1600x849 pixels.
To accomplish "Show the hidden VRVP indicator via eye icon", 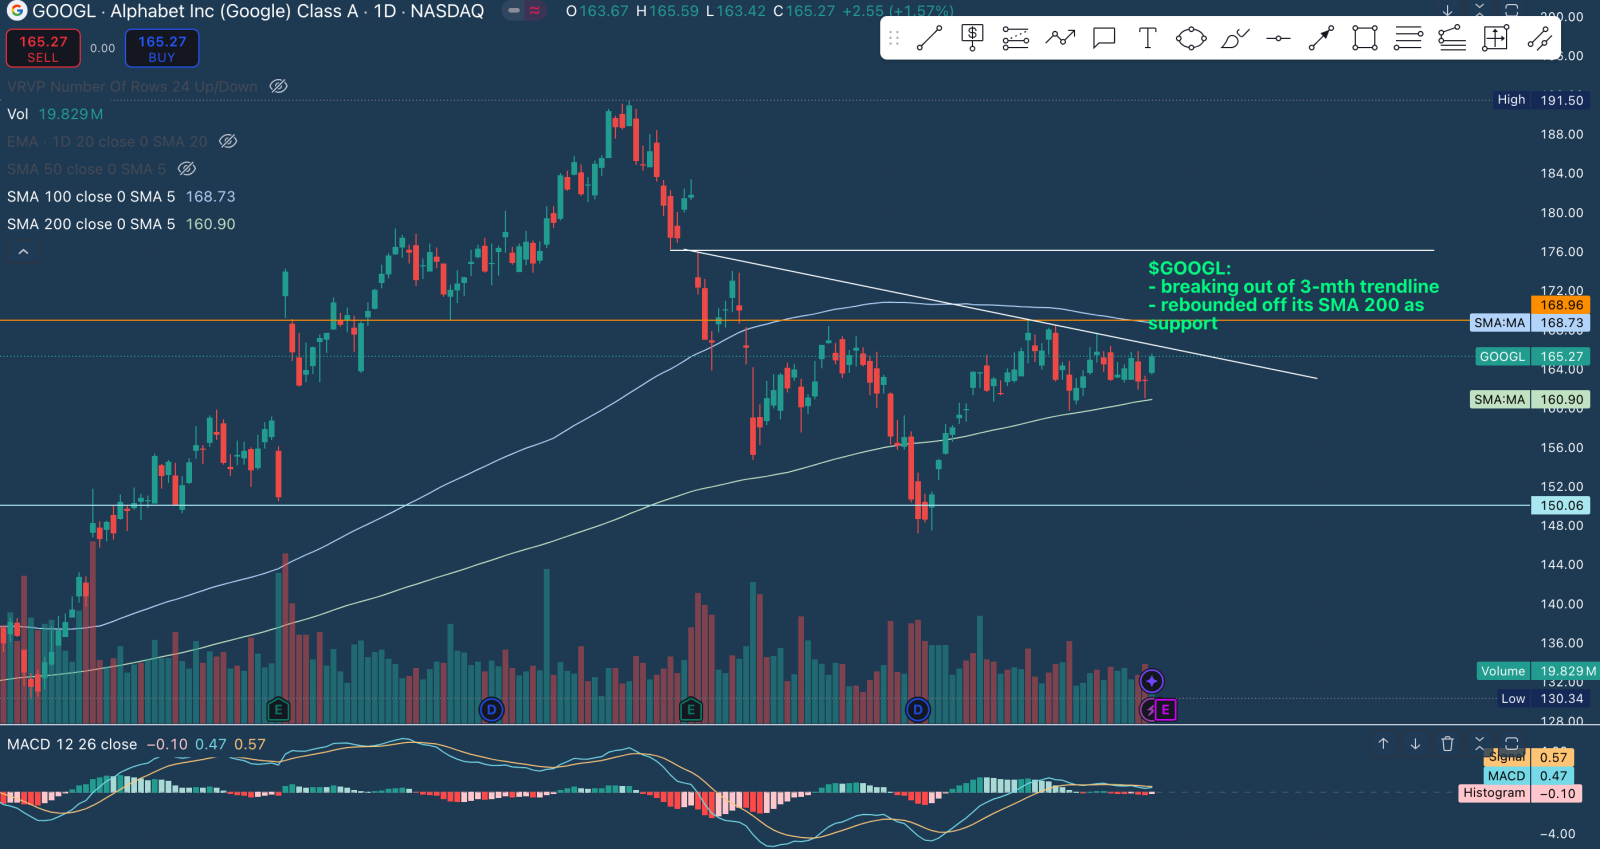I will coord(279,87).
